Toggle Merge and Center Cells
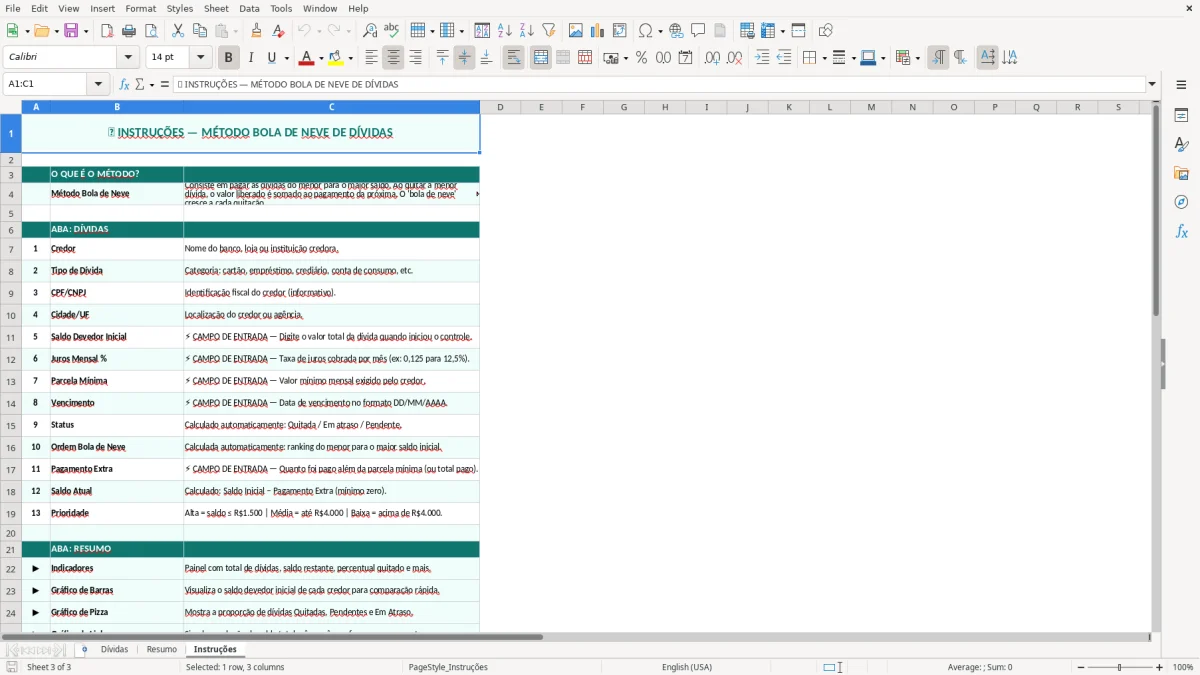The image size is (1200, 675). click(540, 58)
